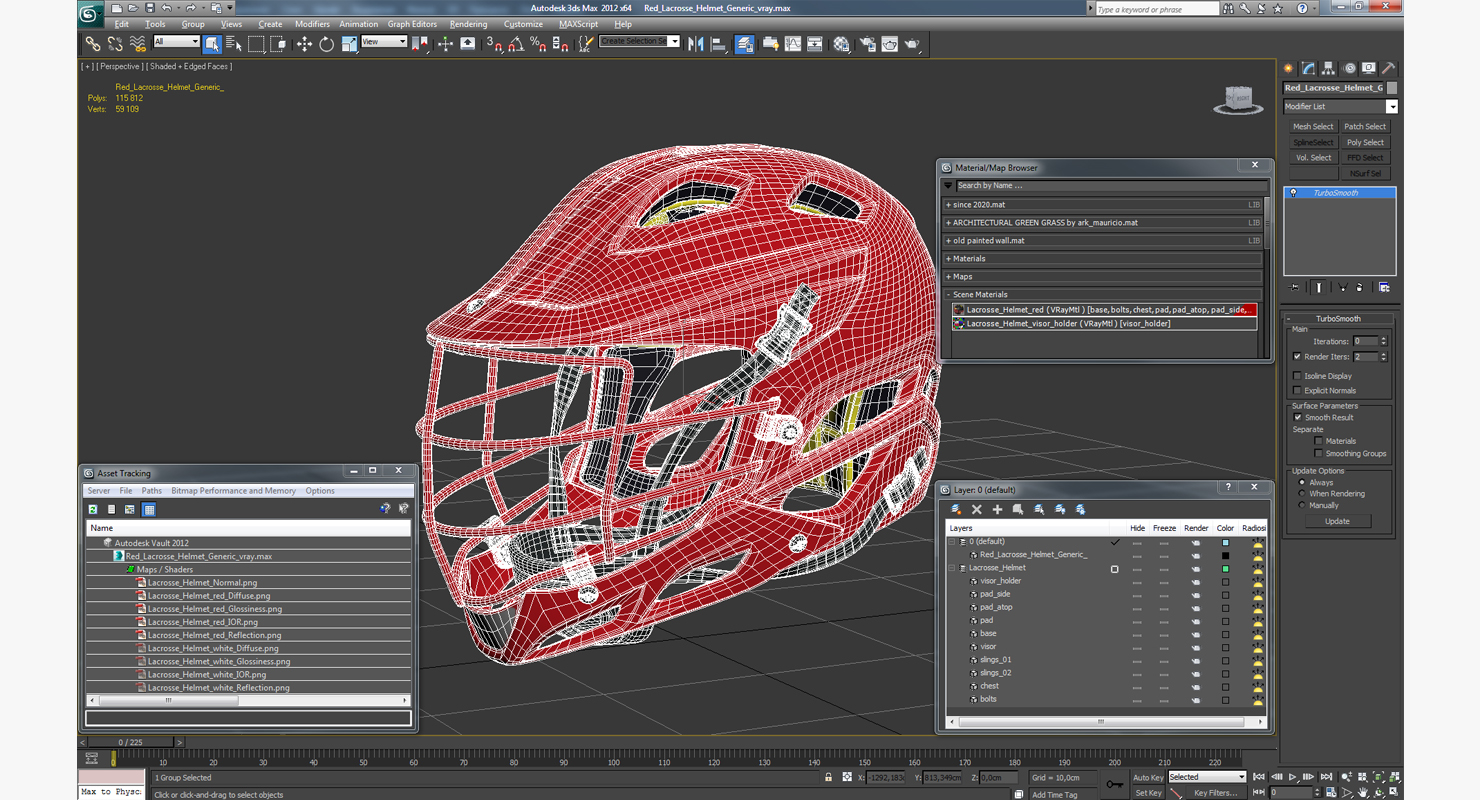Click the Search by Name field

point(1110,186)
